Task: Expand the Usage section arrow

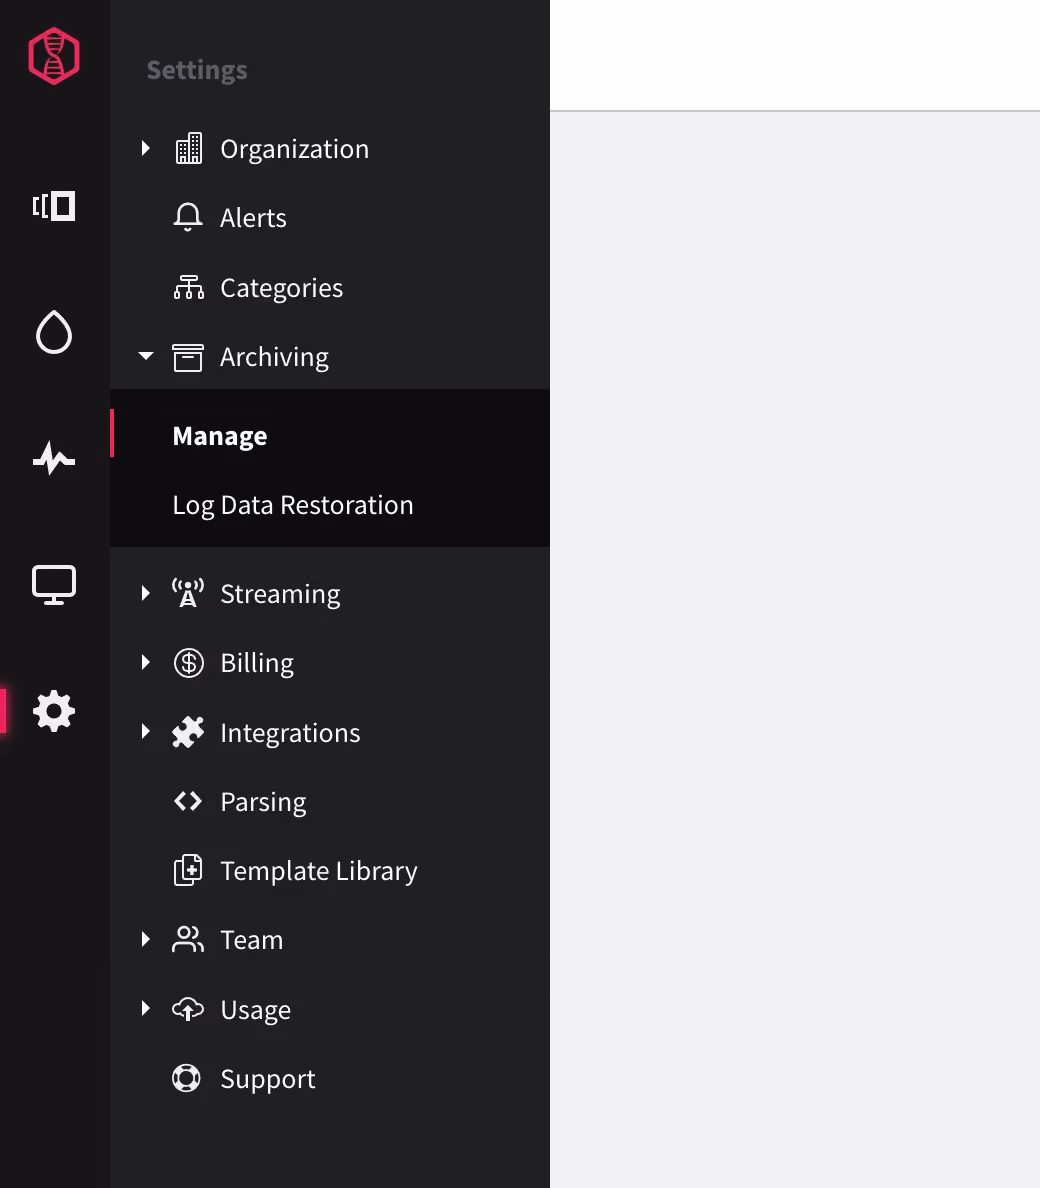Action: pyautogui.click(x=145, y=1008)
